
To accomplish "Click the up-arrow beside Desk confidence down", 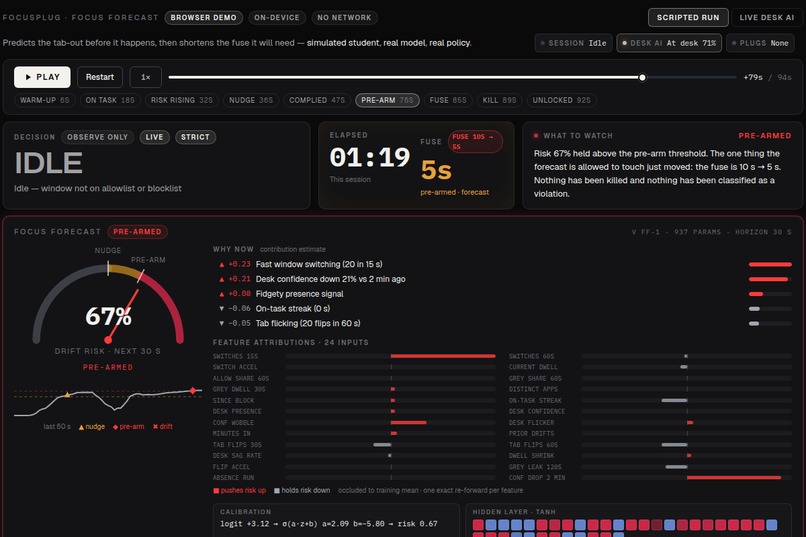I will (222, 280).
